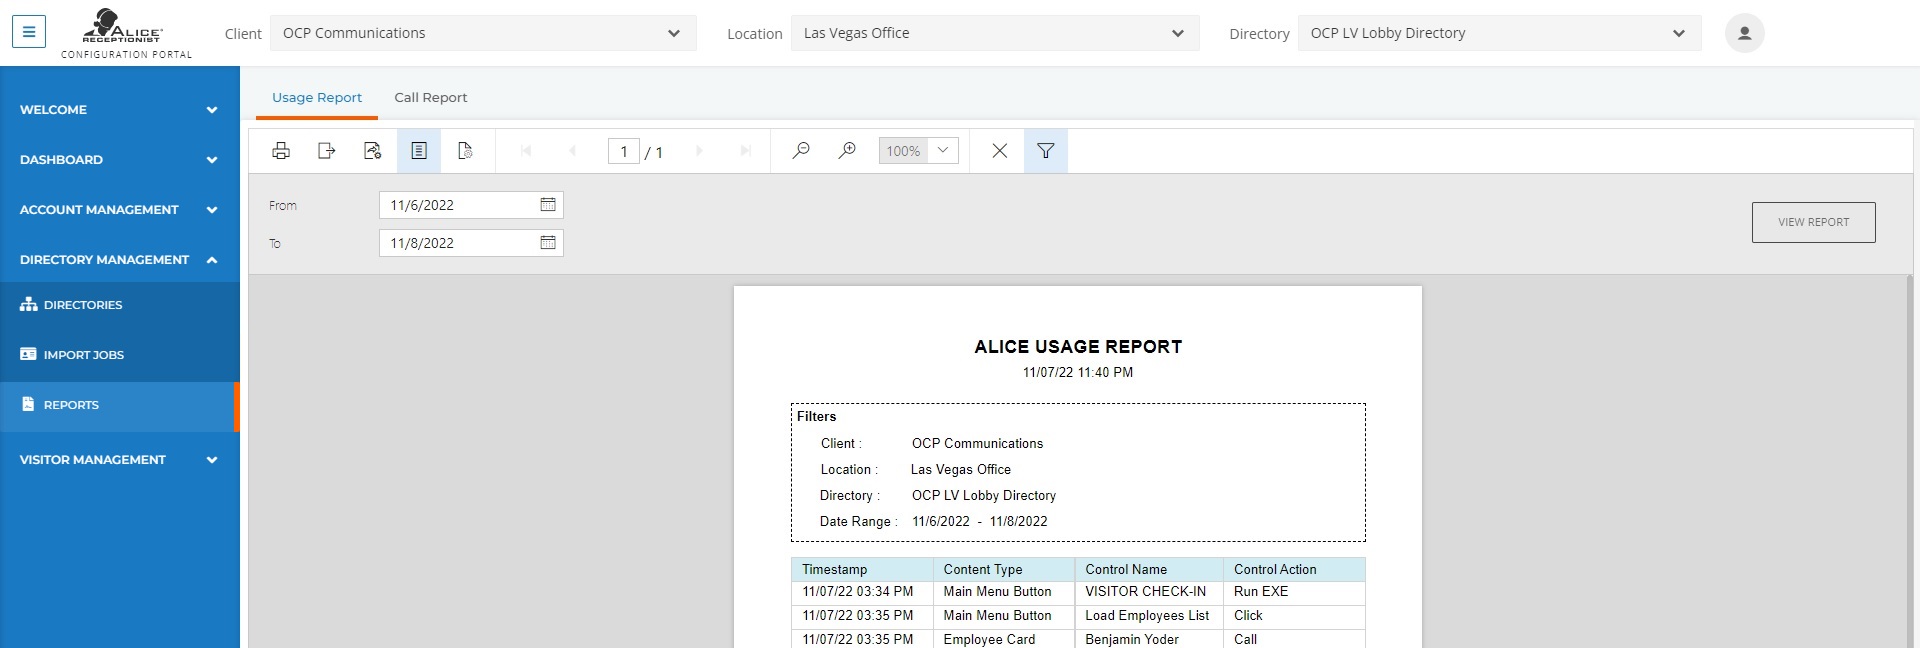
Task: Open the Directory dropdown
Action: (x=1499, y=33)
